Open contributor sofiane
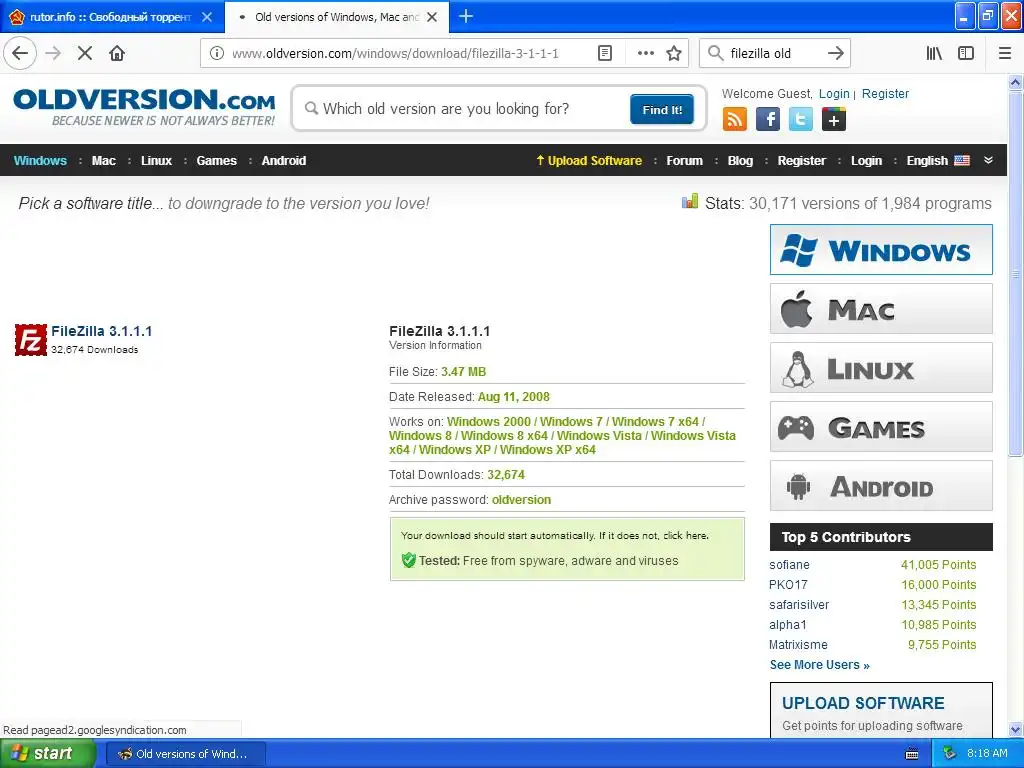 click(789, 565)
